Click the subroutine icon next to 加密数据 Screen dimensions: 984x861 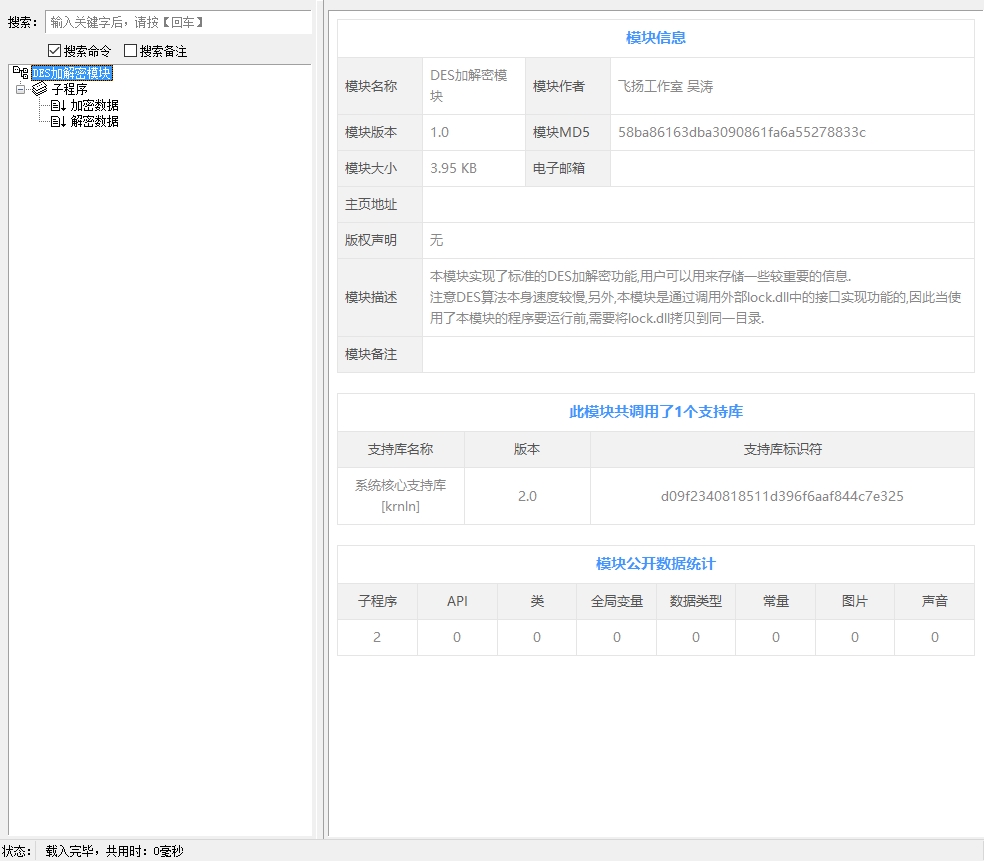coord(58,105)
